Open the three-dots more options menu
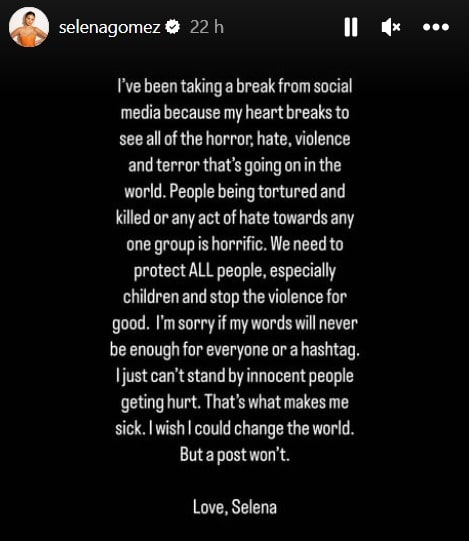 click(x=436, y=27)
